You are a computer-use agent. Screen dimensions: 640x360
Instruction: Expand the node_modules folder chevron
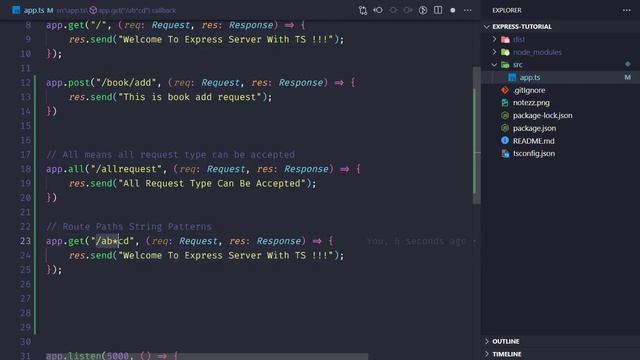(494, 52)
